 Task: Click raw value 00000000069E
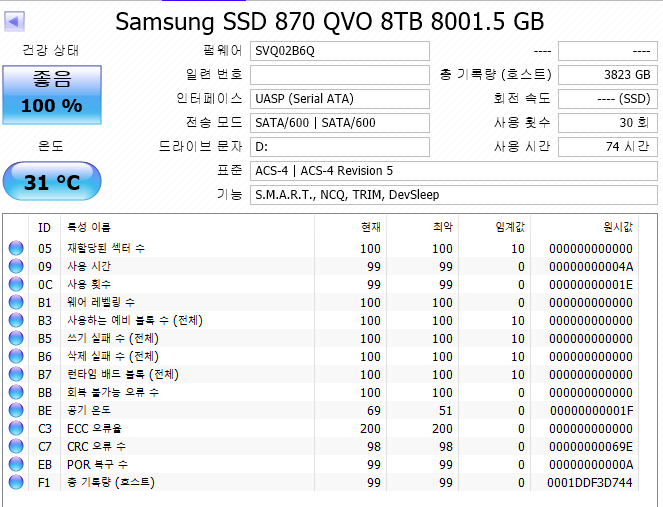[x=591, y=447]
